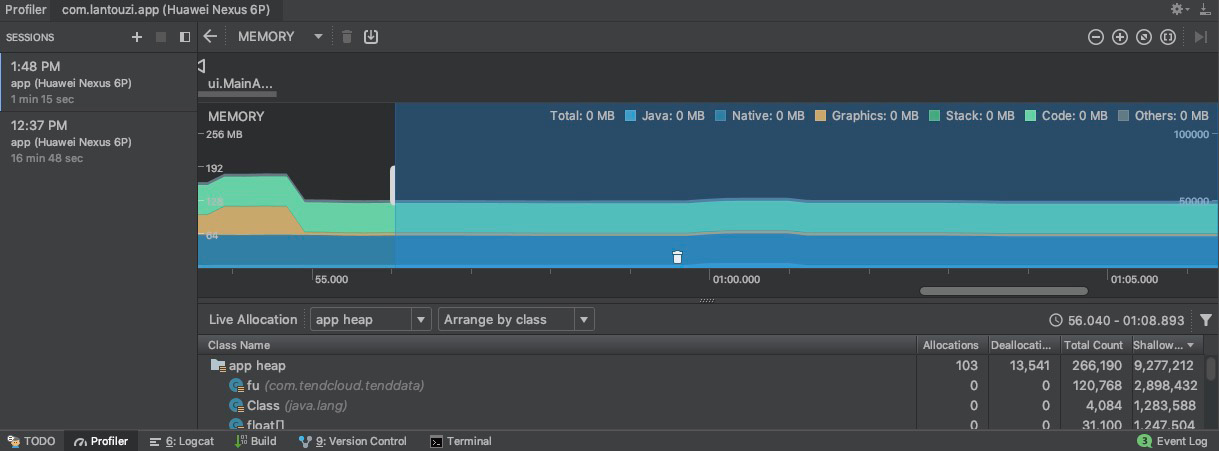Image resolution: width=1219 pixels, height=451 pixels.
Task: Select the float[] row
Action: (701, 425)
